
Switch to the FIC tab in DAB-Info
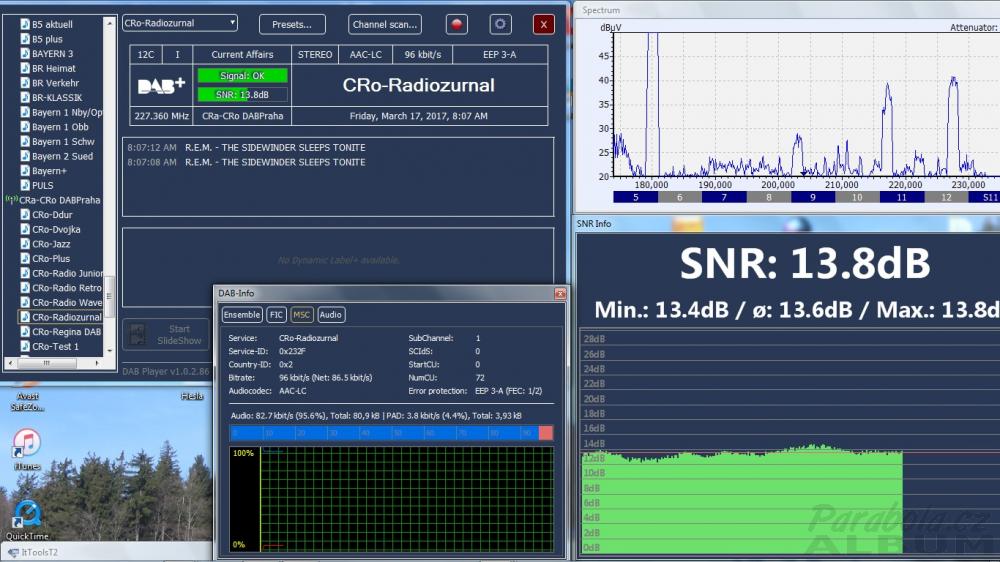click(276, 314)
